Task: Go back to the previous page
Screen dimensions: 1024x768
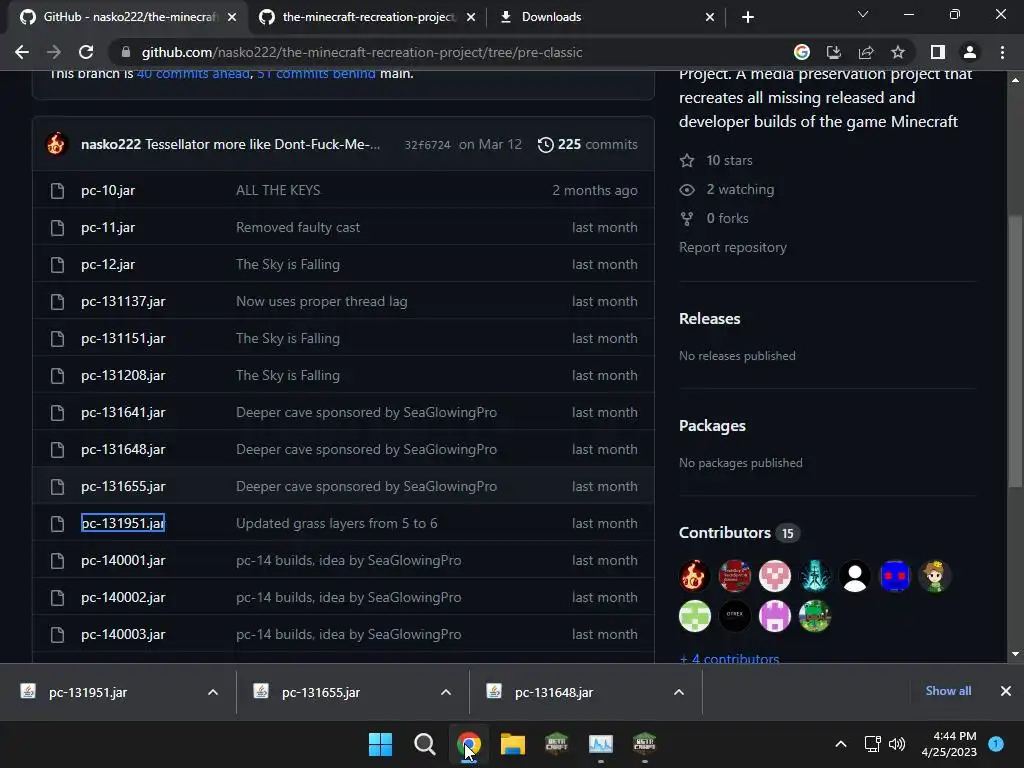Action: tap(22, 52)
